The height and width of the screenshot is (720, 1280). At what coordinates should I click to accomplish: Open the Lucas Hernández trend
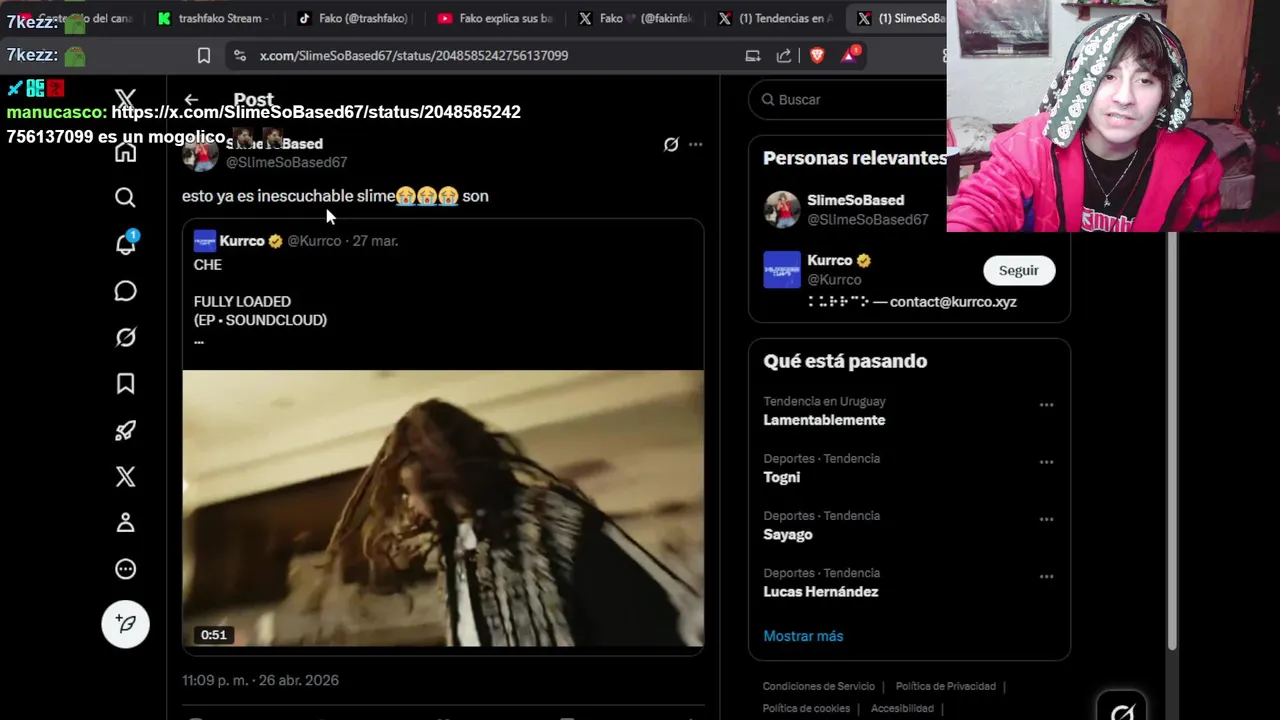pos(821,591)
